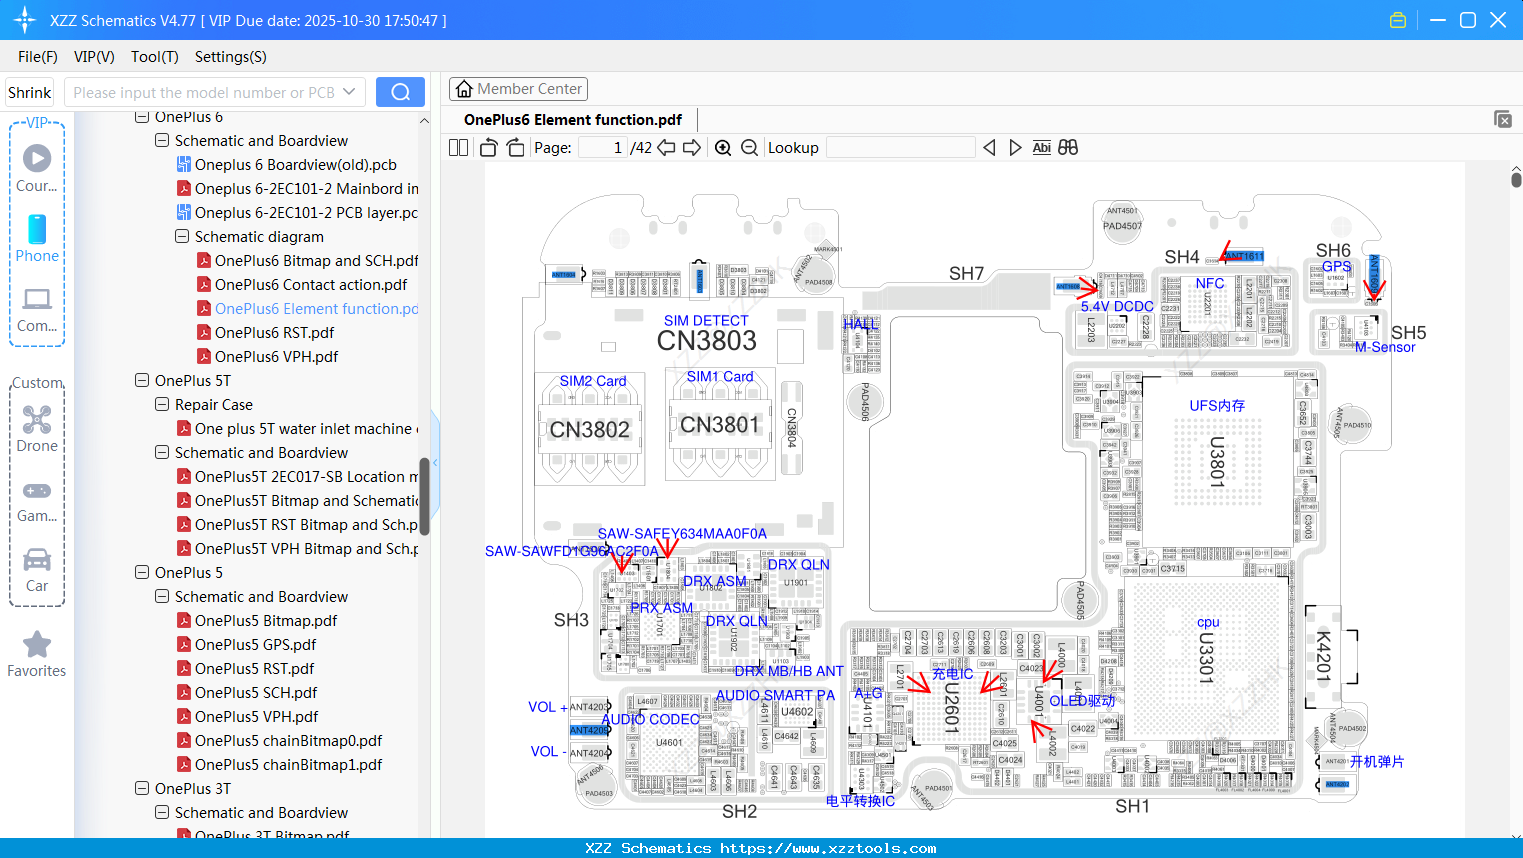
Task: Collapse the OnePlus 5 node
Action: (x=142, y=573)
